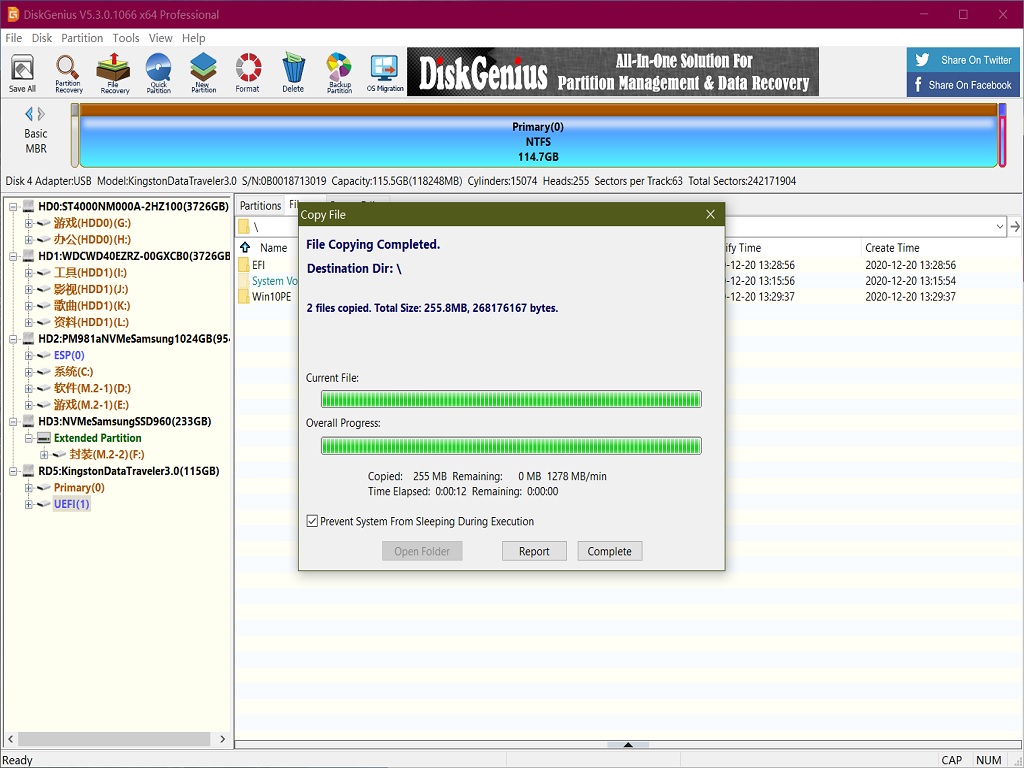The image size is (1024, 768).
Task: Go to the next disk arrow
Action: tap(42, 114)
